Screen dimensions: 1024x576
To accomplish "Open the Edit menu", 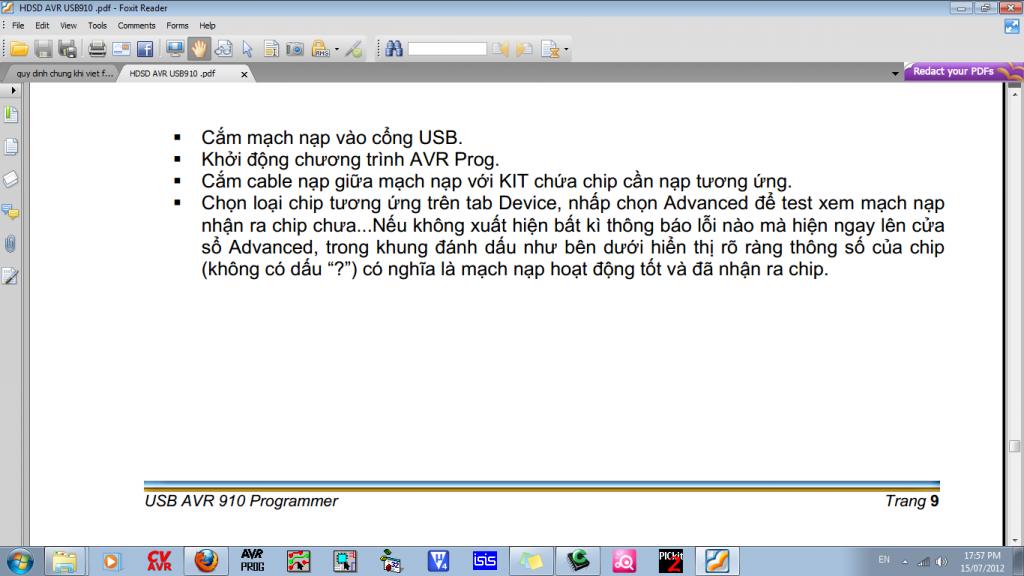I will click(x=42, y=25).
